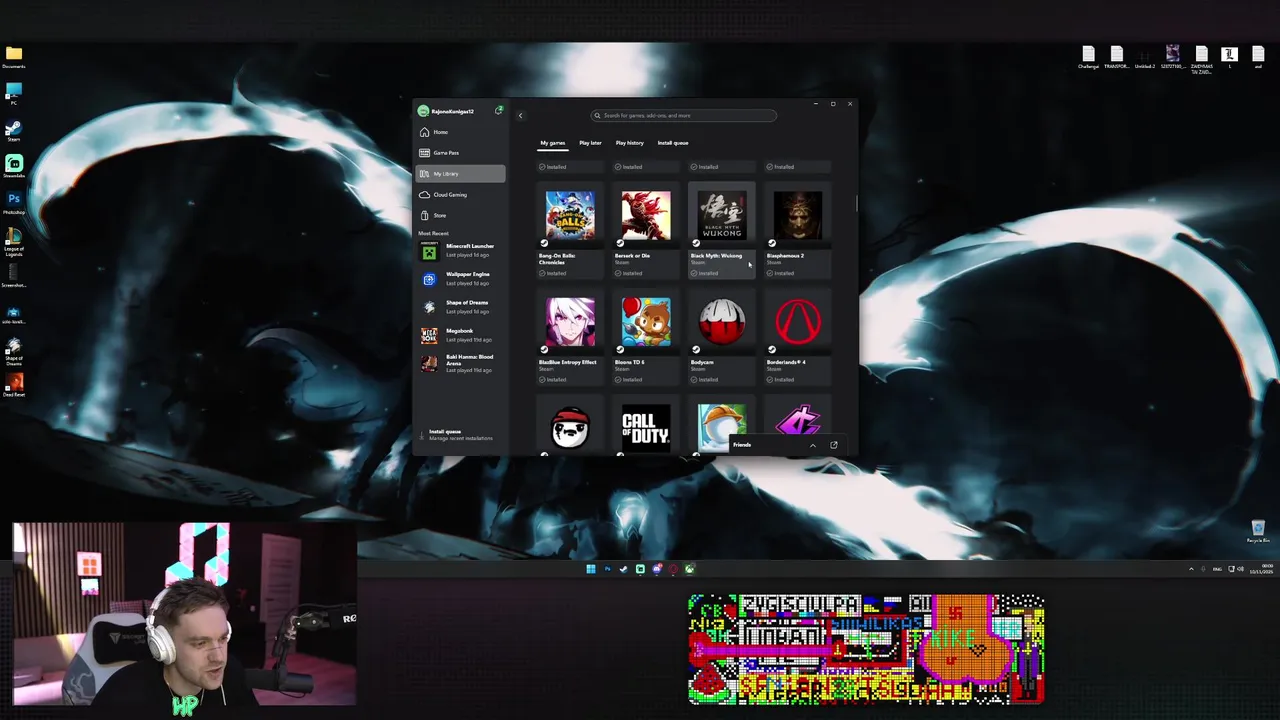The width and height of the screenshot is (1280, 720).
Task: Open the Store from the sidebar
Action: 460,215
